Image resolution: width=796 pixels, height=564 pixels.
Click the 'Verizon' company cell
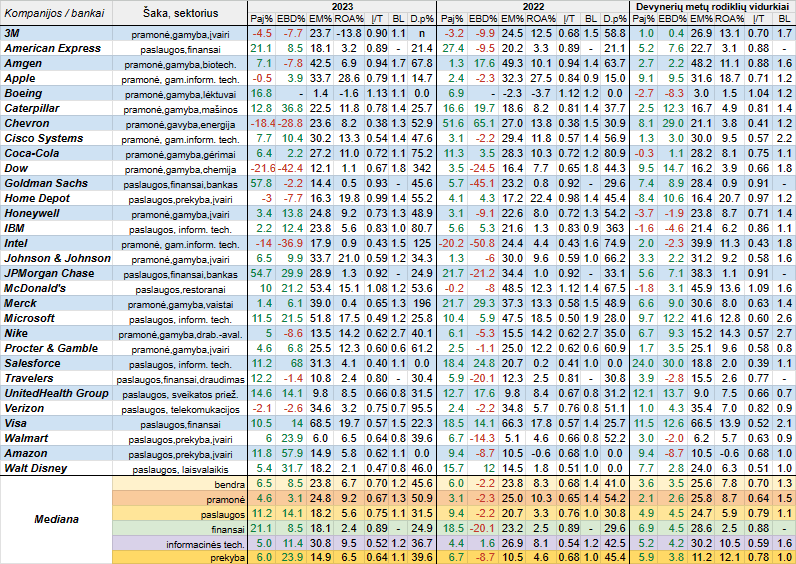click(56, 408)
